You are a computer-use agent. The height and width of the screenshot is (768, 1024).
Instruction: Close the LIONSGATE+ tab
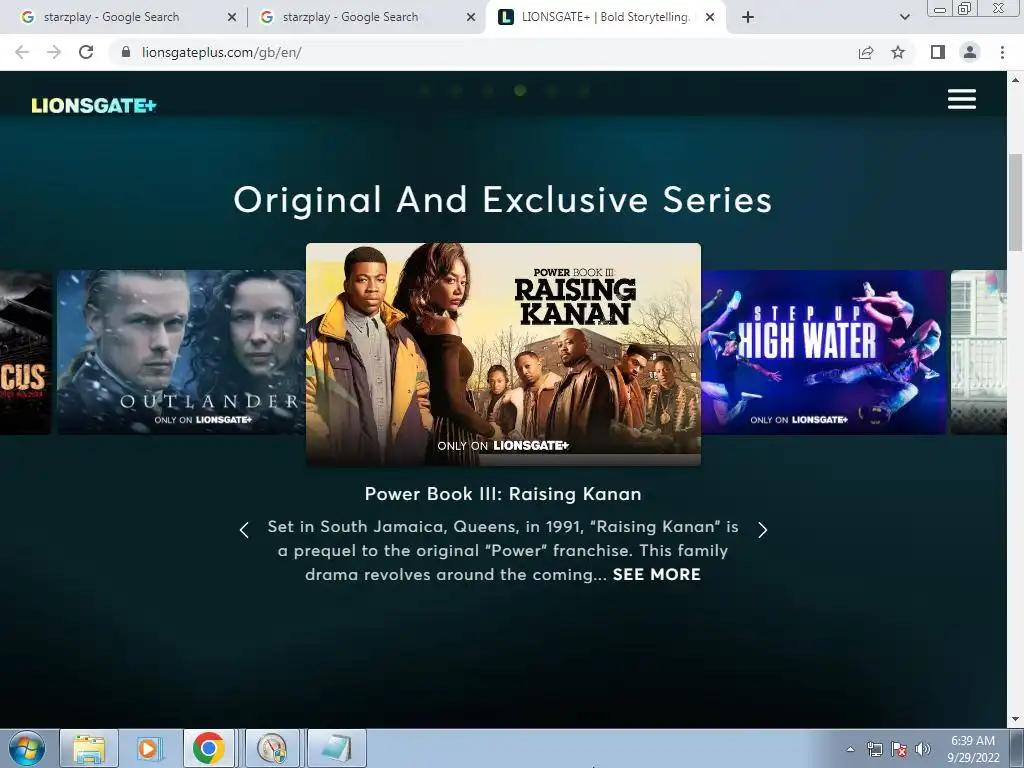(710, 17)
